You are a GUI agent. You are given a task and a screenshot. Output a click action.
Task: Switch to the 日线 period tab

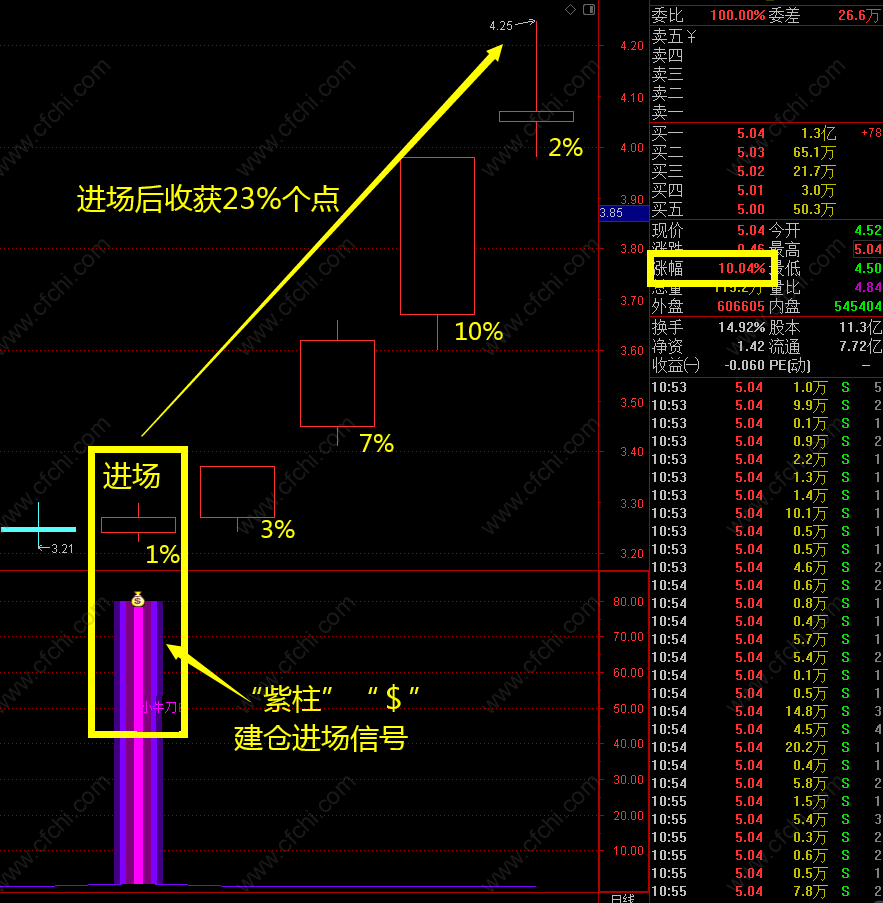[623, 898]
